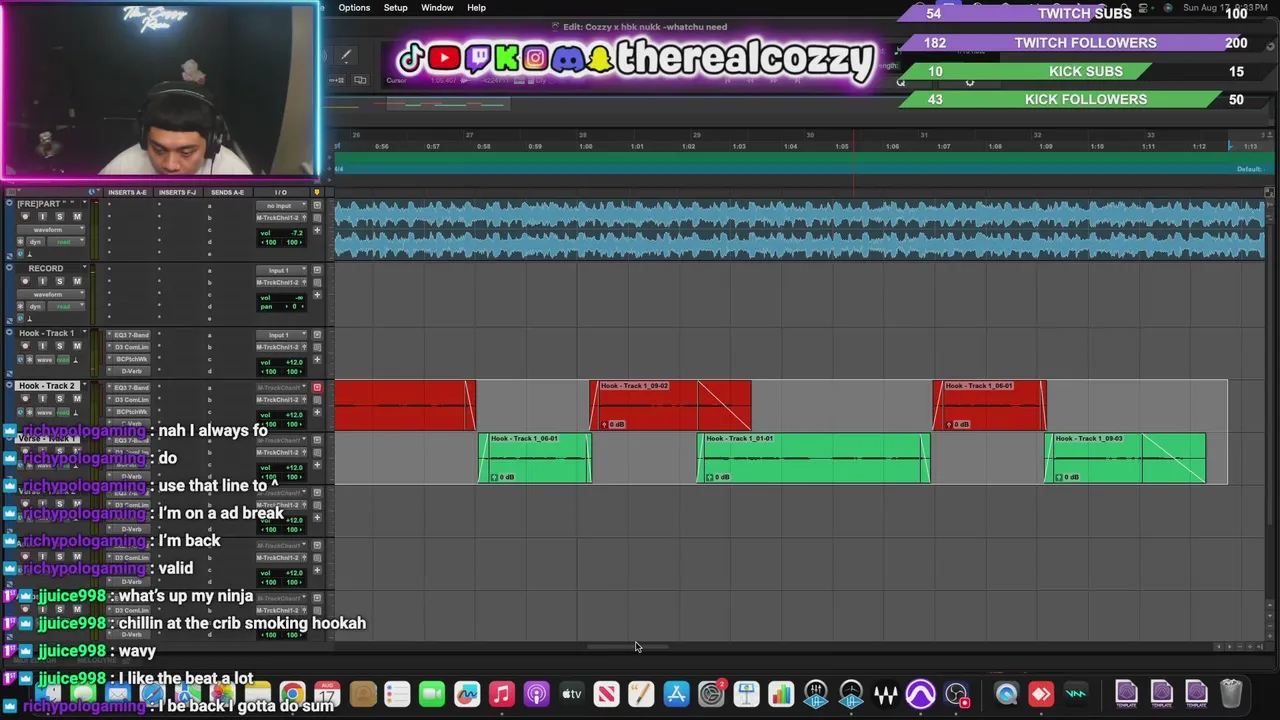Open Google Chrome from the dock
The image size is (1280, 720).
pyautogui.click(x=292, y=693)
